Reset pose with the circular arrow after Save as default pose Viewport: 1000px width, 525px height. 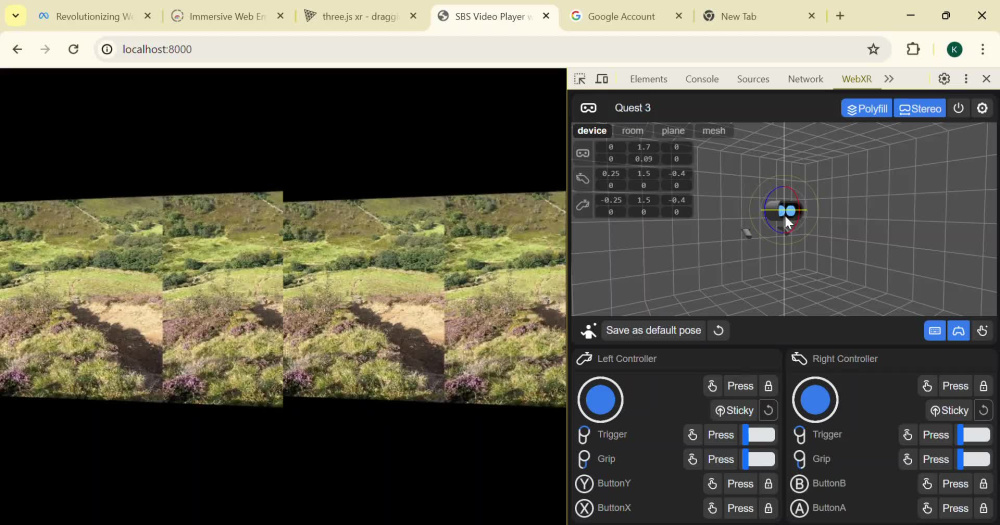click(719, 330)
